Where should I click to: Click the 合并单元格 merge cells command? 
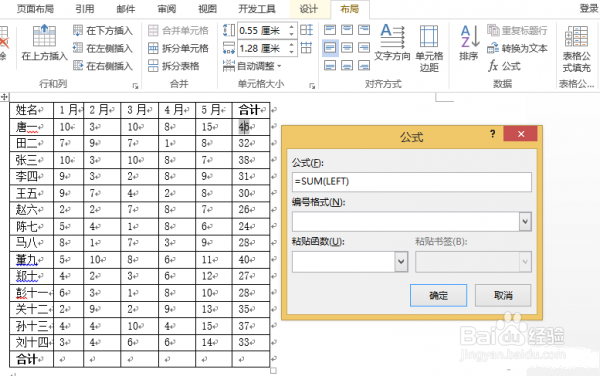click(178, 30)
